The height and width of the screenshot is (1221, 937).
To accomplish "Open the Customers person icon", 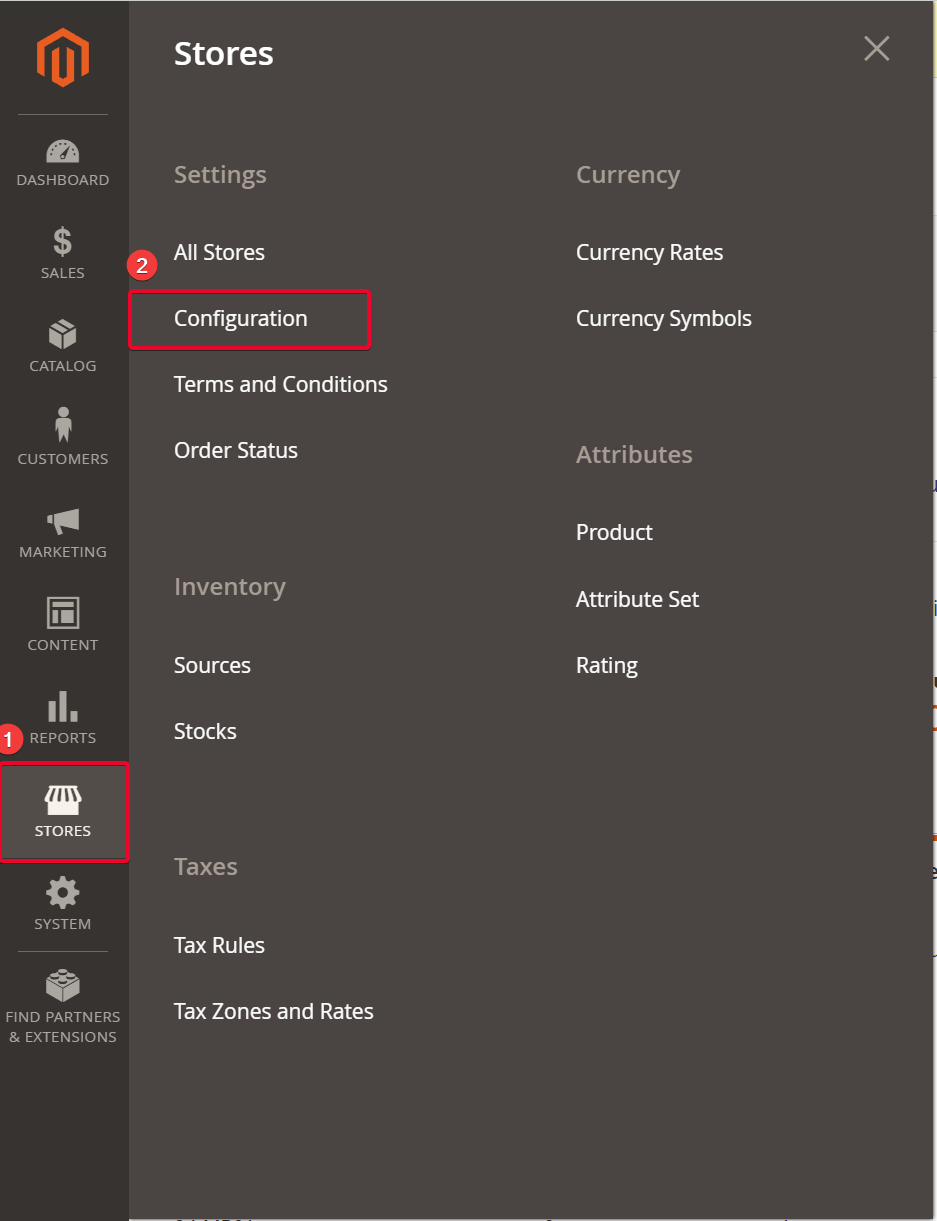I will click(63, 425).
